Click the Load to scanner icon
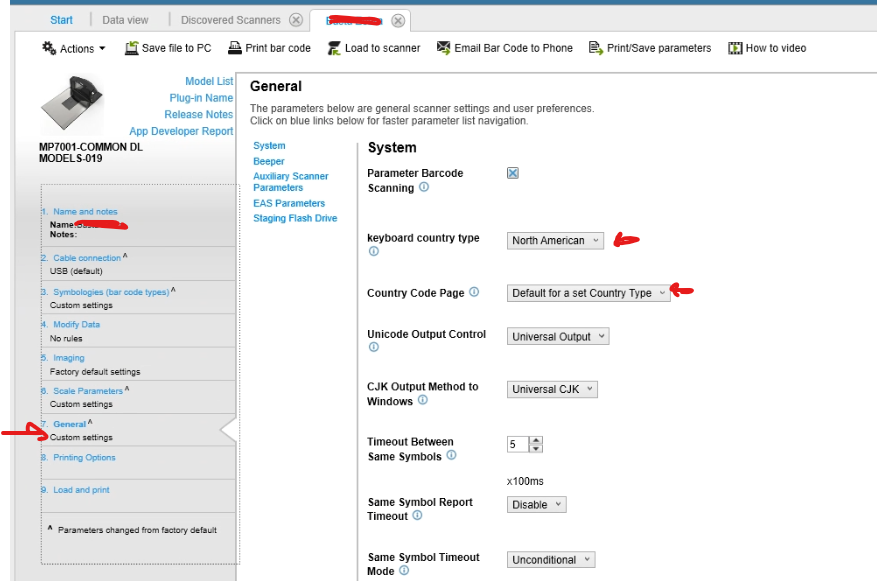Viewport: 877px width, 581px height. pyautogui.click(x=334, y=48)
